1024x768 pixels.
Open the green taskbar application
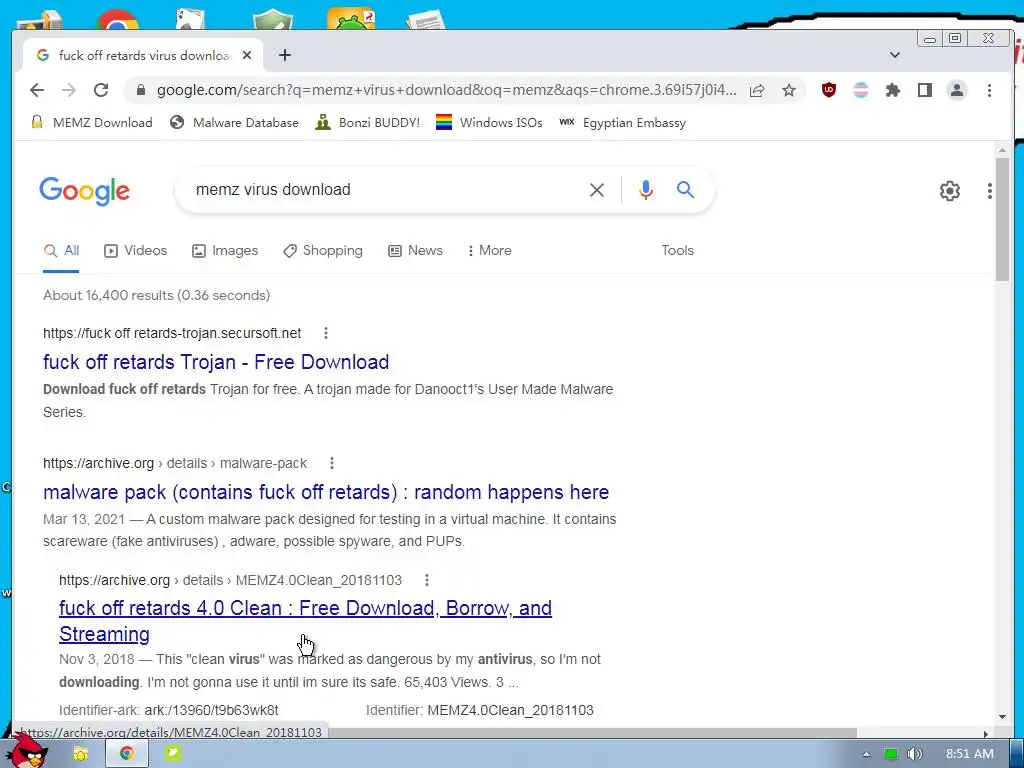[x=172, y=754]
